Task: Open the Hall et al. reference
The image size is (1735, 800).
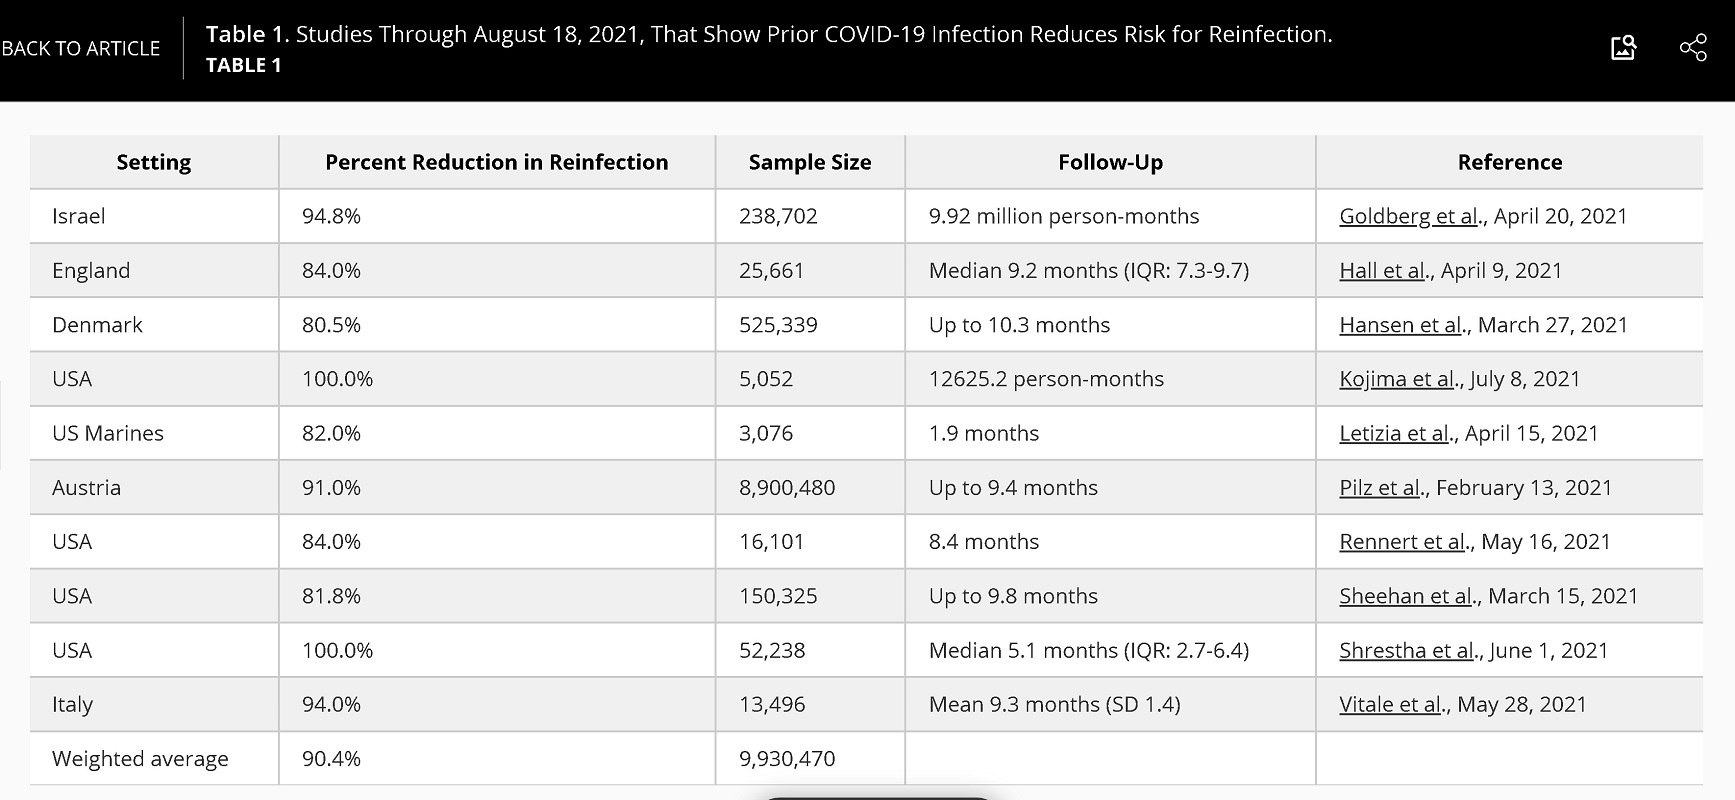Action: click(x=1383, y=270)
